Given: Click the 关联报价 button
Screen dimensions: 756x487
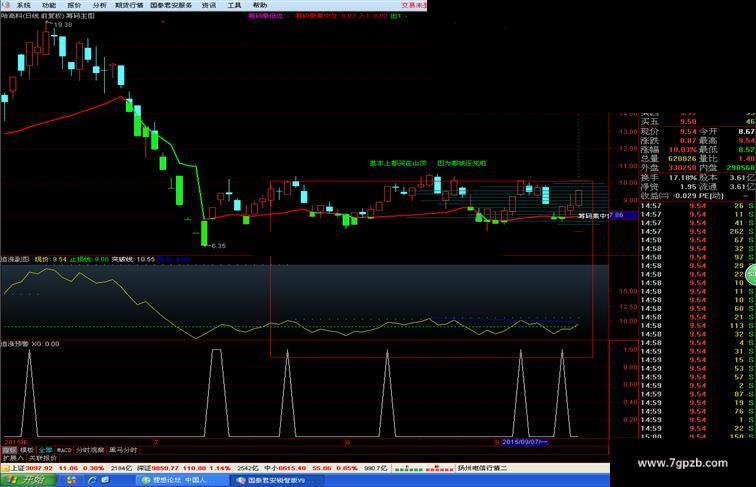Looking at the screenshot, I should click(x=43, y=458).
